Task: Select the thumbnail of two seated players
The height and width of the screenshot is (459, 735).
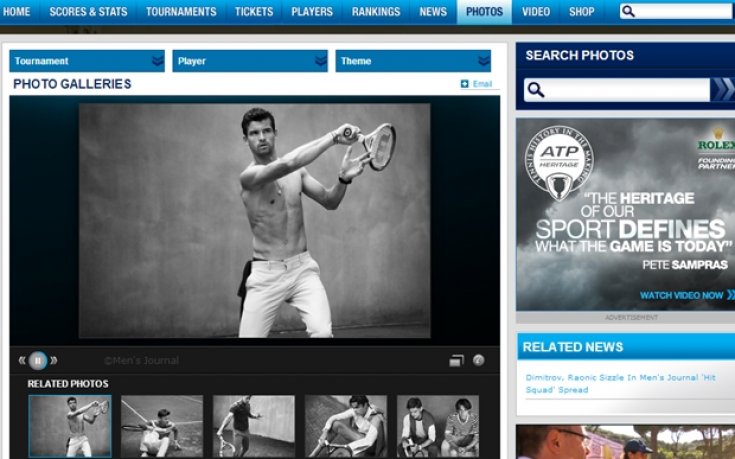Action: pos(438,426)
